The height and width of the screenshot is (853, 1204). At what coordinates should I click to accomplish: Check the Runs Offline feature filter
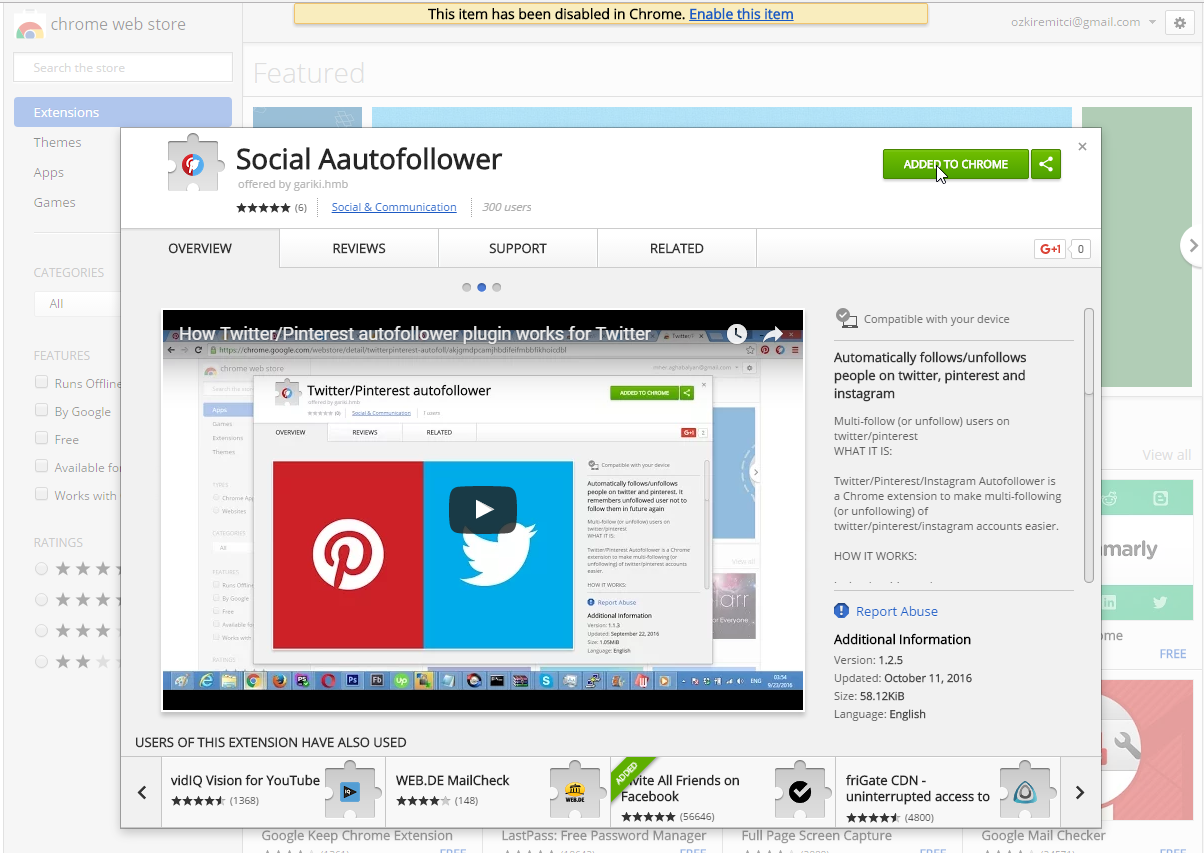tap(41, 382)
